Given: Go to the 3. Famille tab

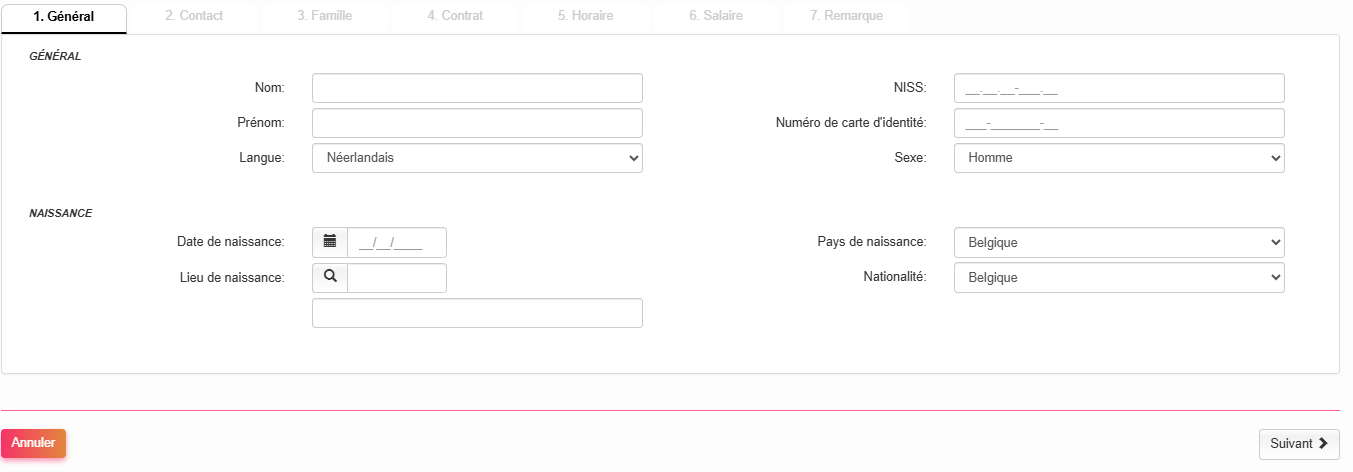Looking at the screenshot, I should [x=324, y=17].
